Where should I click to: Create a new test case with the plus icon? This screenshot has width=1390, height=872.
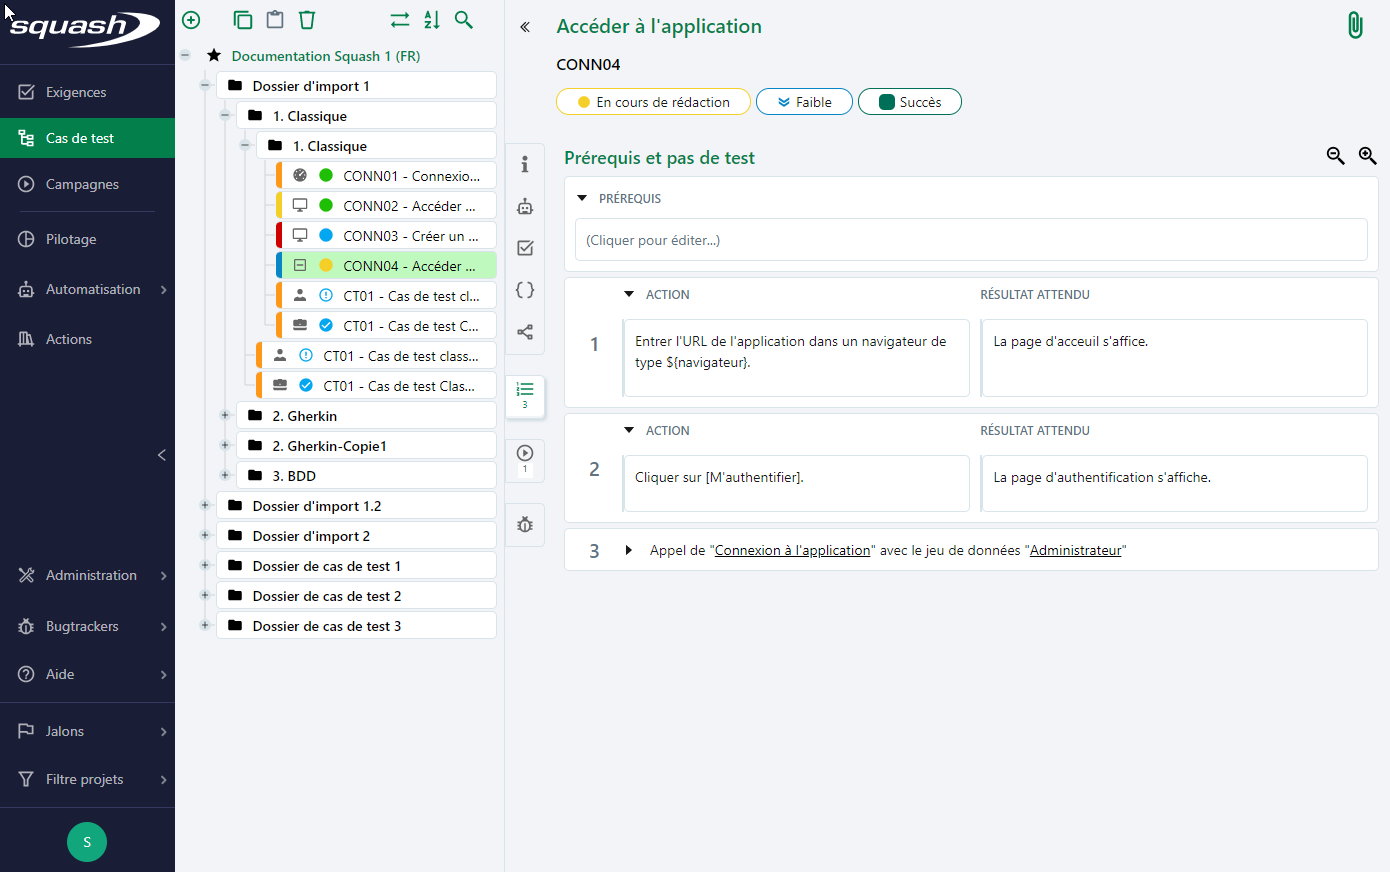(190, 19)
